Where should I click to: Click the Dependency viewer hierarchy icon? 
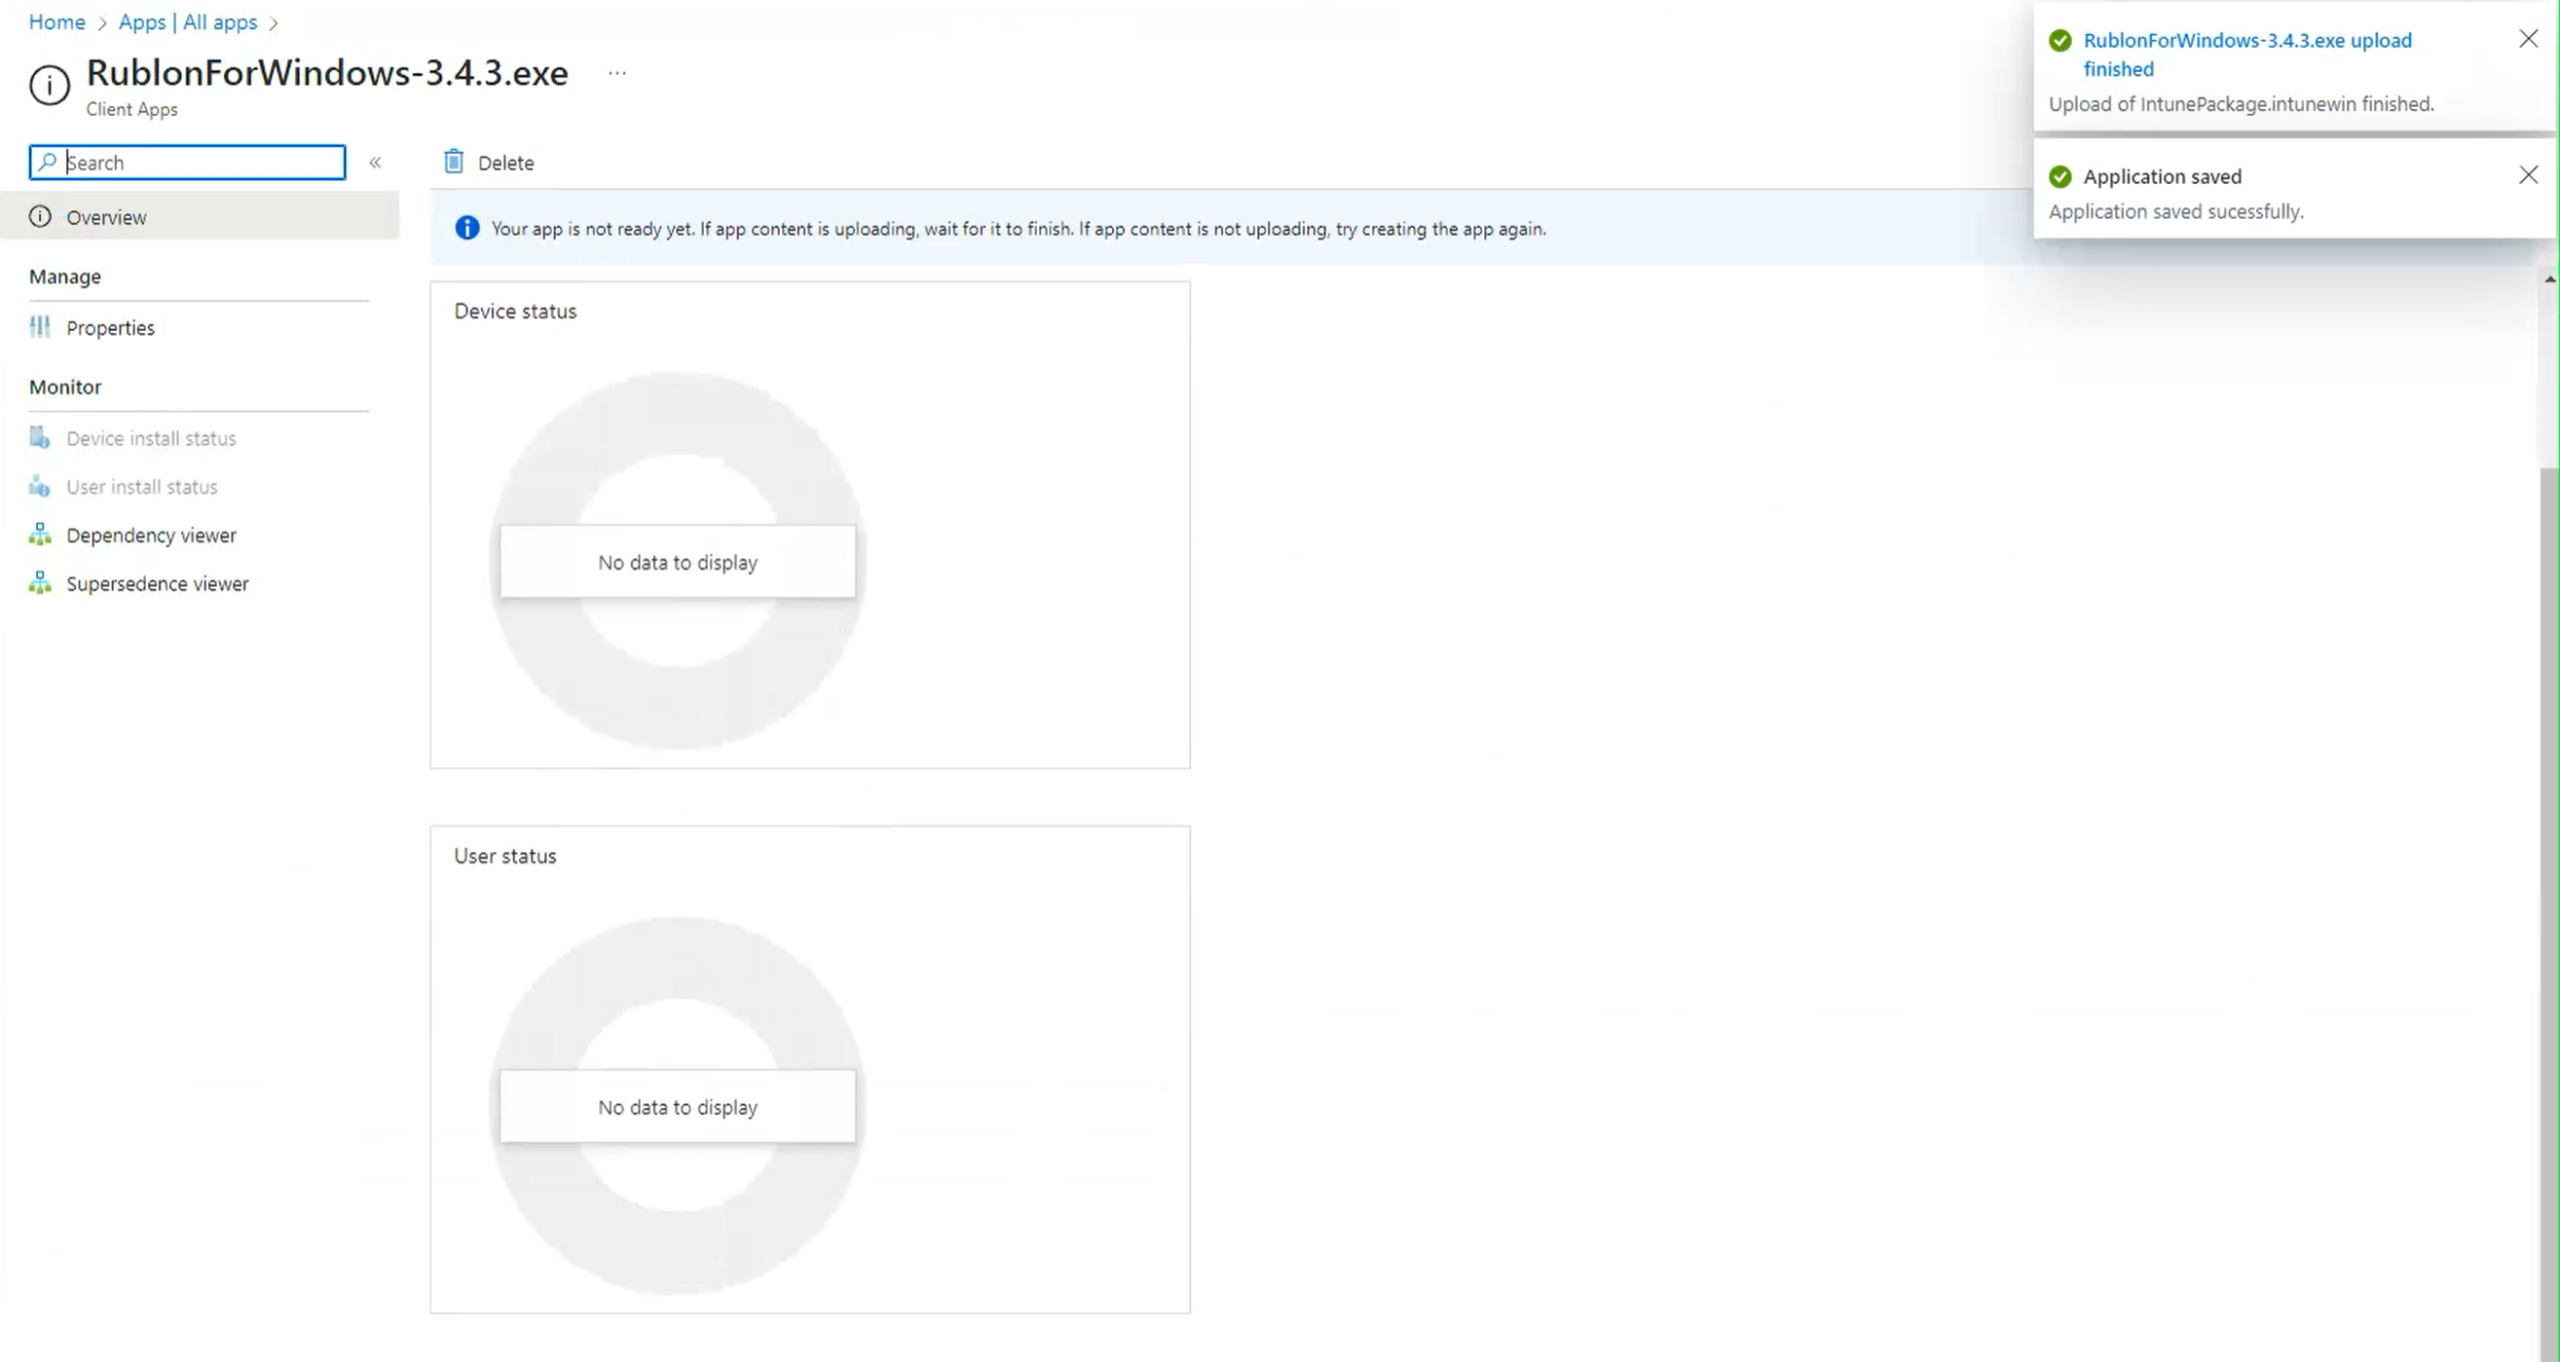tap(40, 535)
